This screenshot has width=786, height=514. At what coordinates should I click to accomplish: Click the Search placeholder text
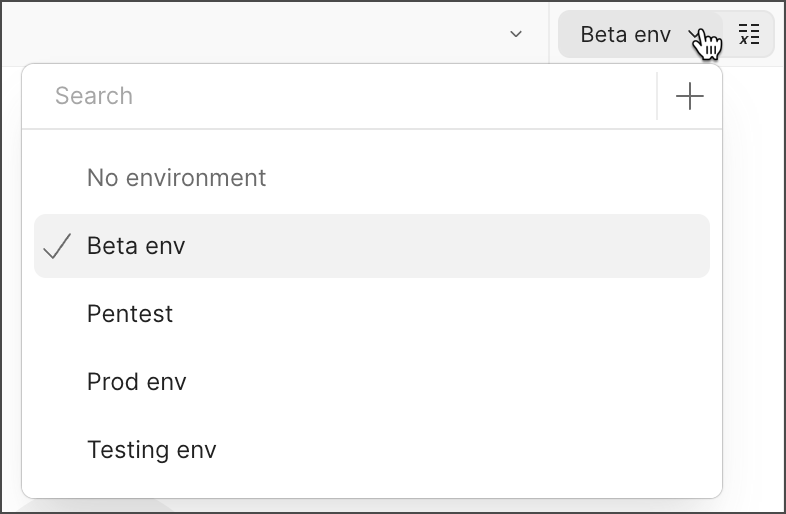(94, 96)
